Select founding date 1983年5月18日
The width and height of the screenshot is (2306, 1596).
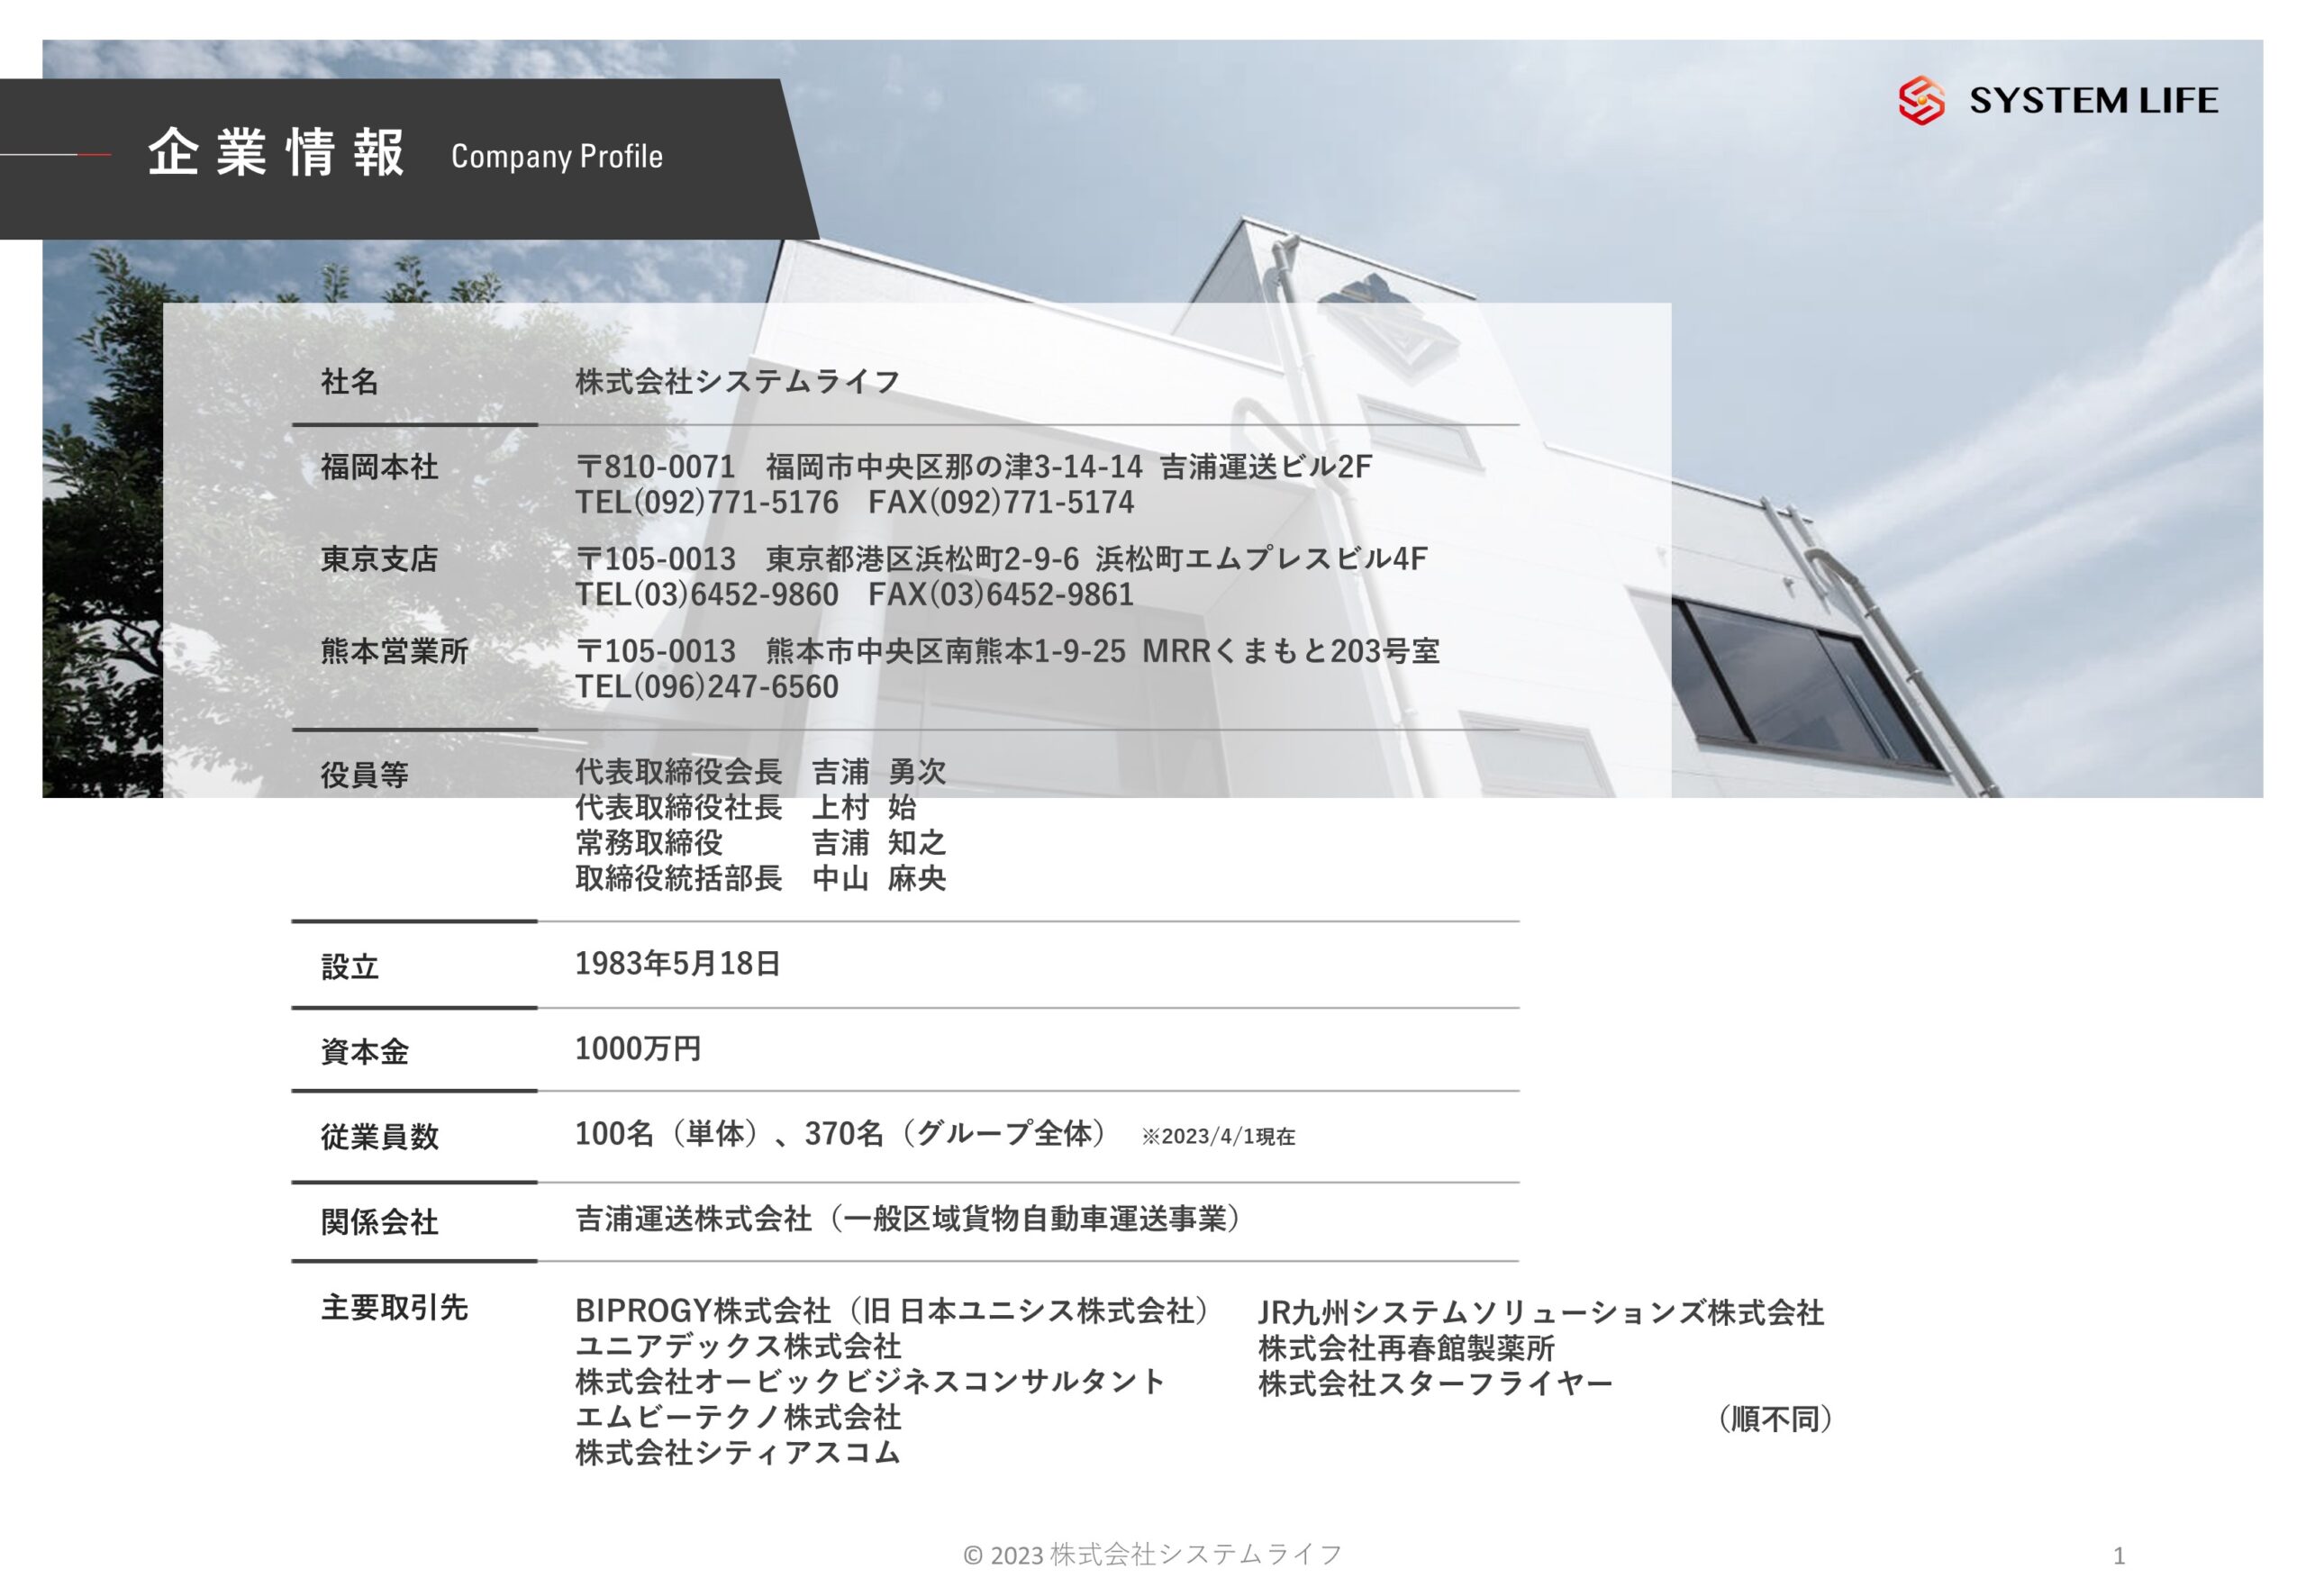677,963
